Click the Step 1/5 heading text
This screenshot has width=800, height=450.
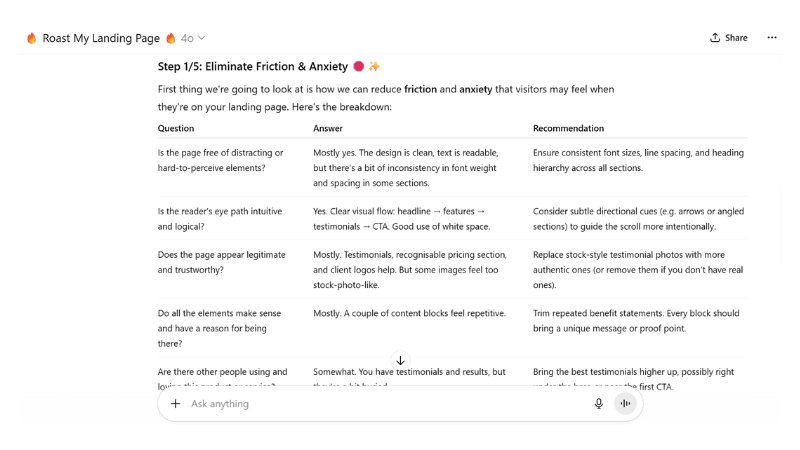click(x=252, y=67)
